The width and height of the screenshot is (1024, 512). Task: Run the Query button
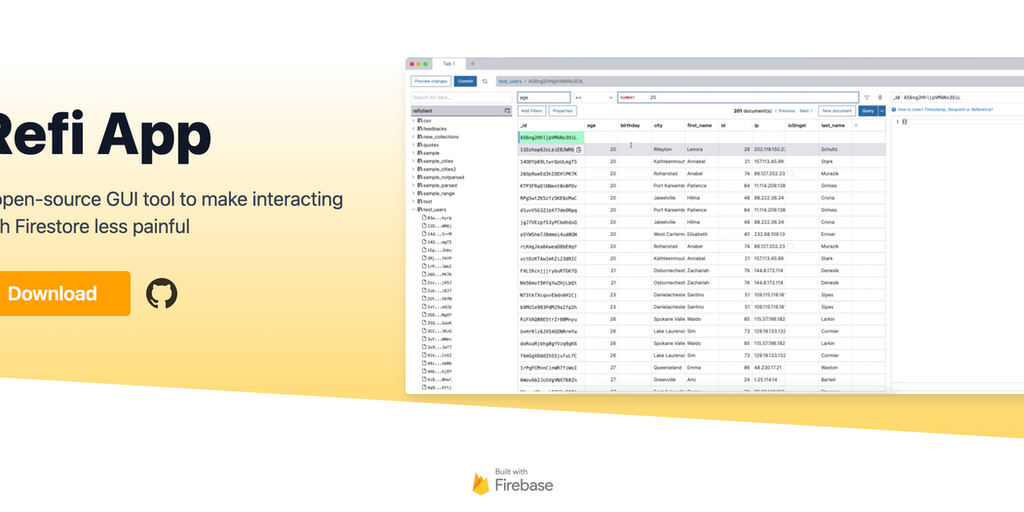pos(868,111)
